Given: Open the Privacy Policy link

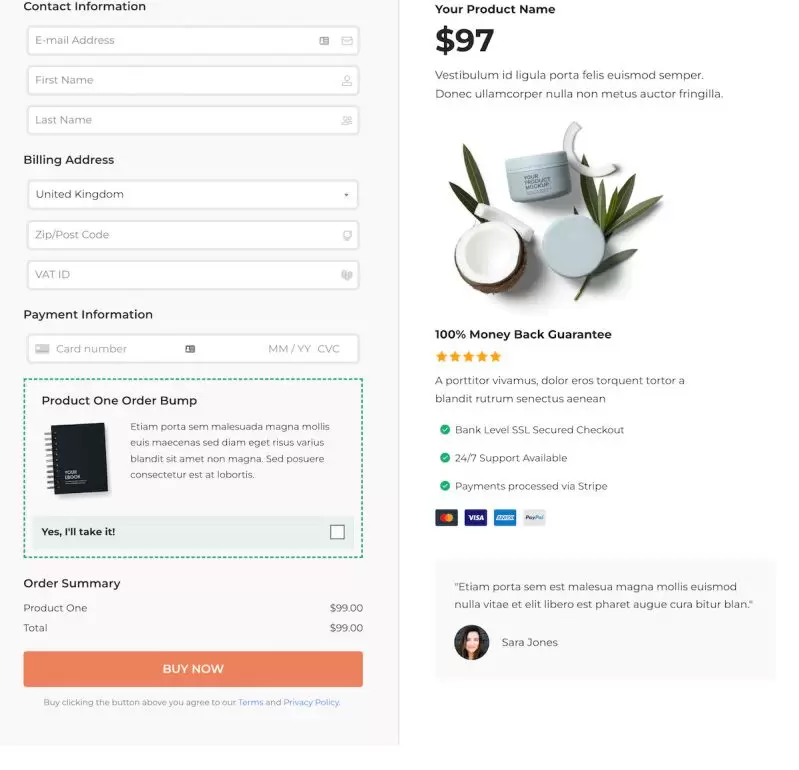Looking at the screenshot, I should (x=311, y=702).
